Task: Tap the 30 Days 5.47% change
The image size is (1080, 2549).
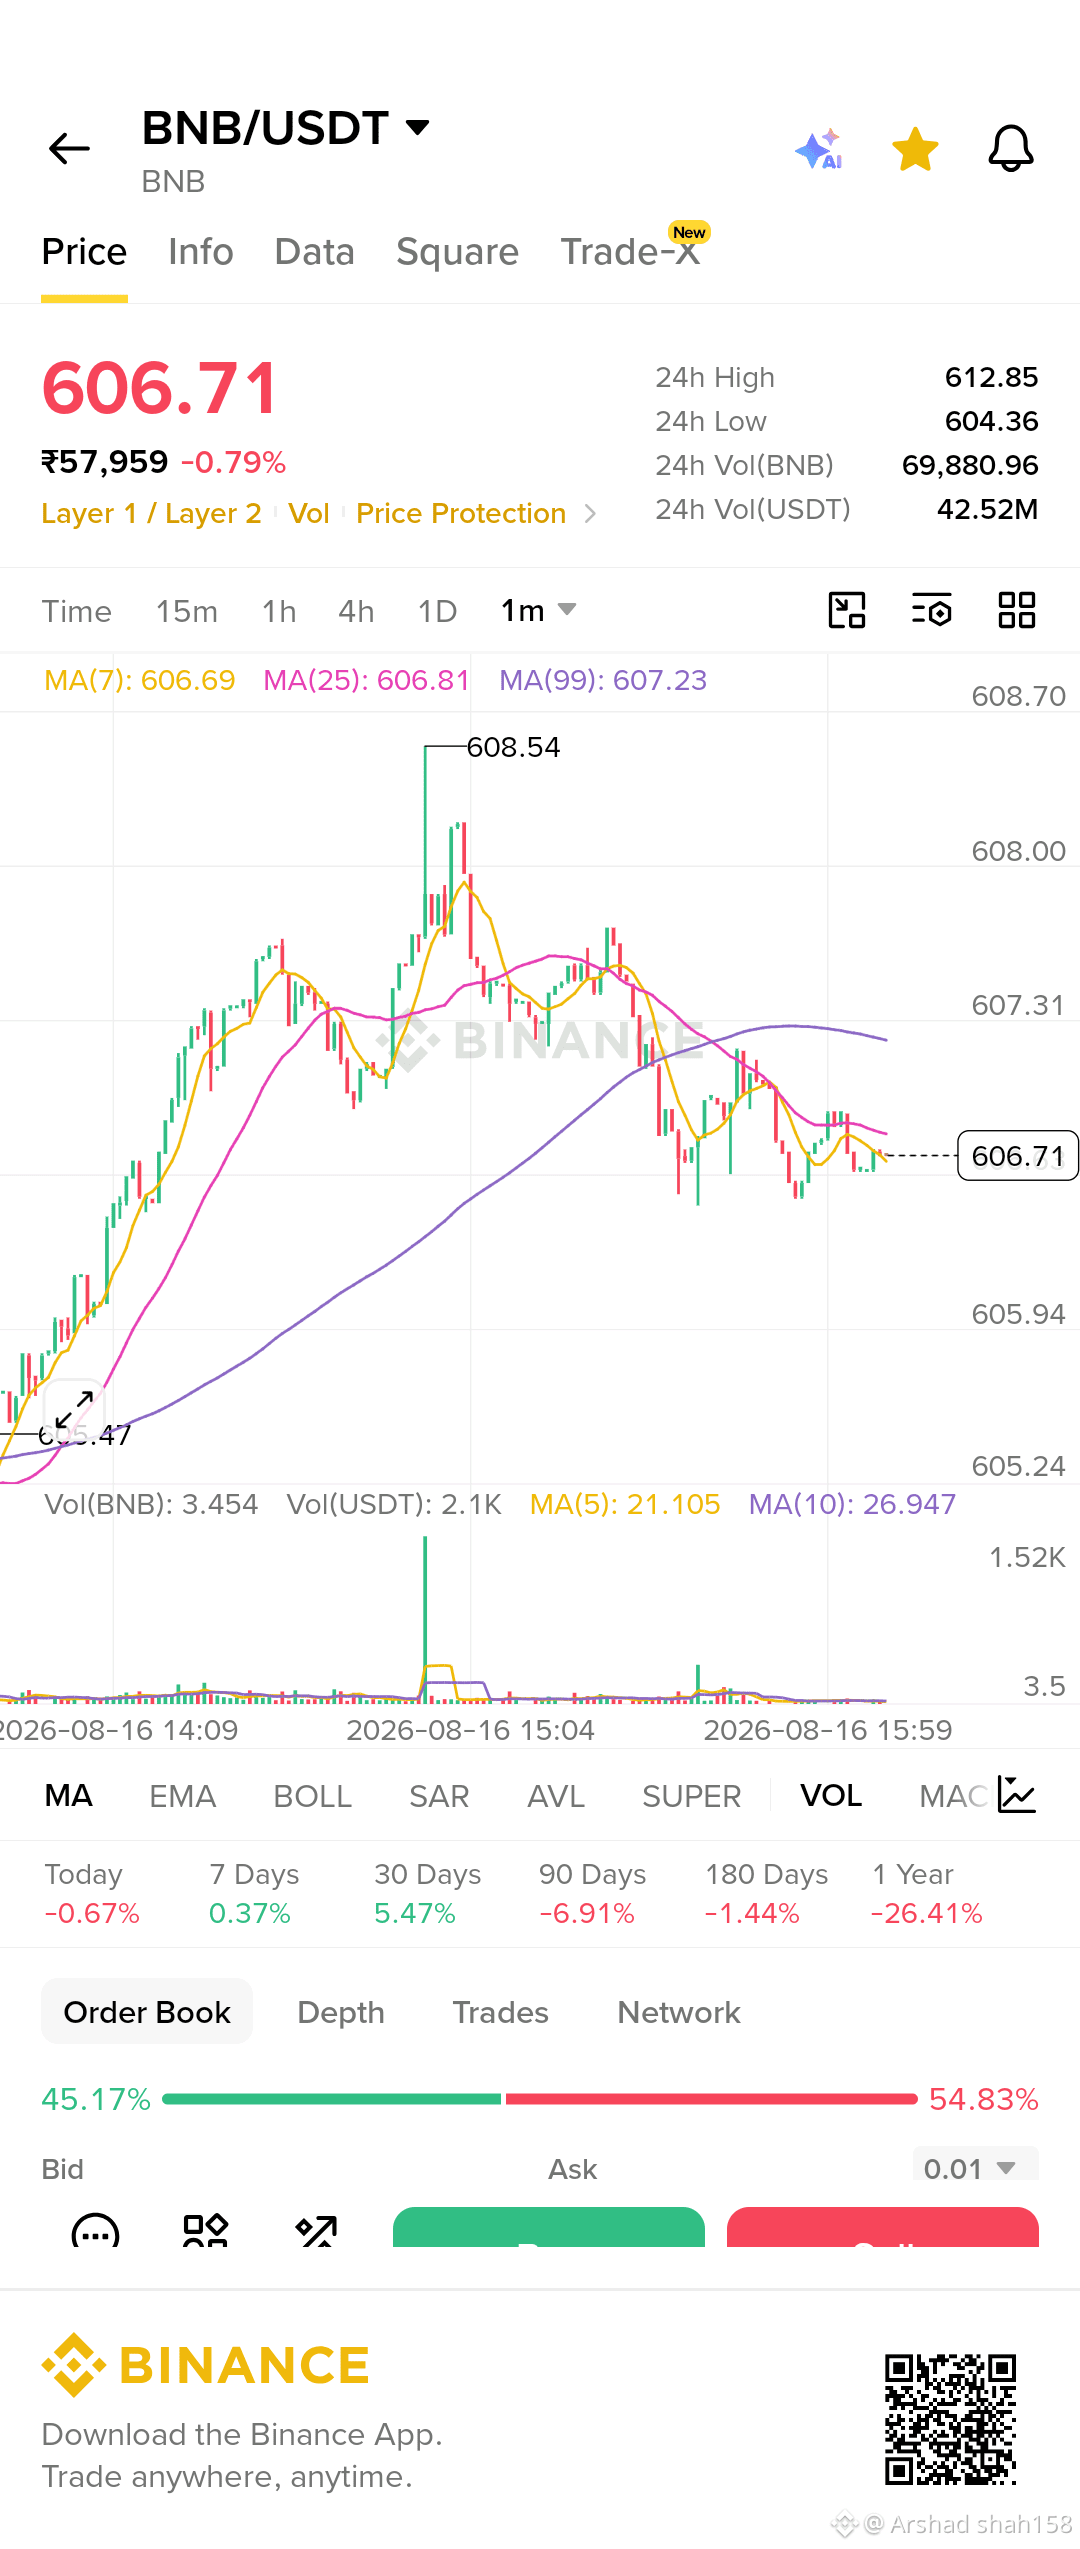Action: pyautogui.click(x=428, y=1893)
